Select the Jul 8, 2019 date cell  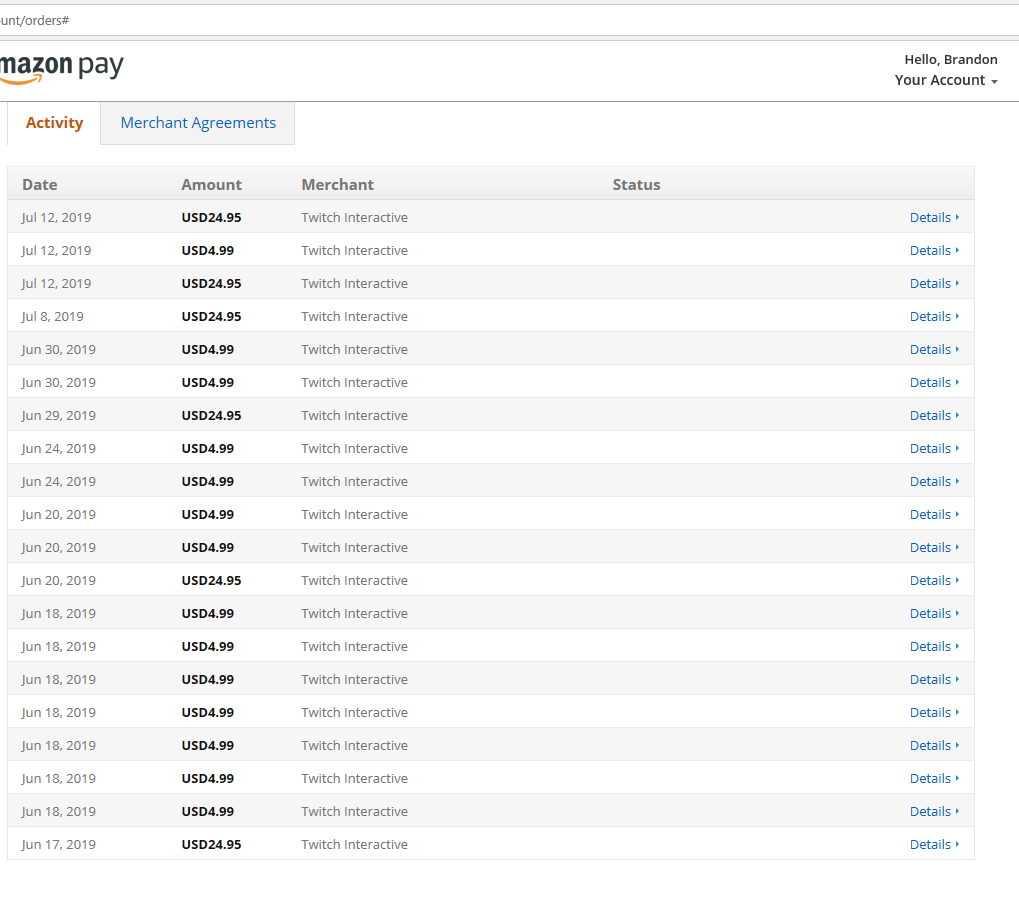click(x=53, y=316)
